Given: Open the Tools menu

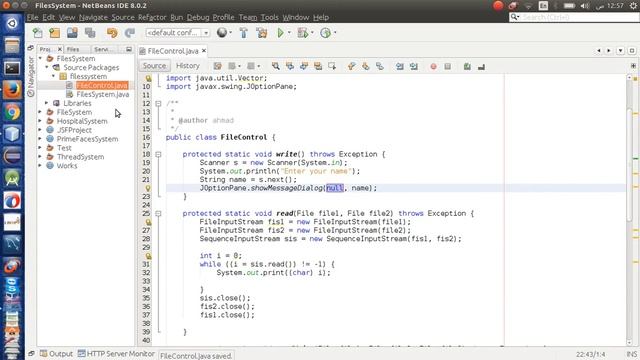Looking at the screenshot, I should 269,18.
